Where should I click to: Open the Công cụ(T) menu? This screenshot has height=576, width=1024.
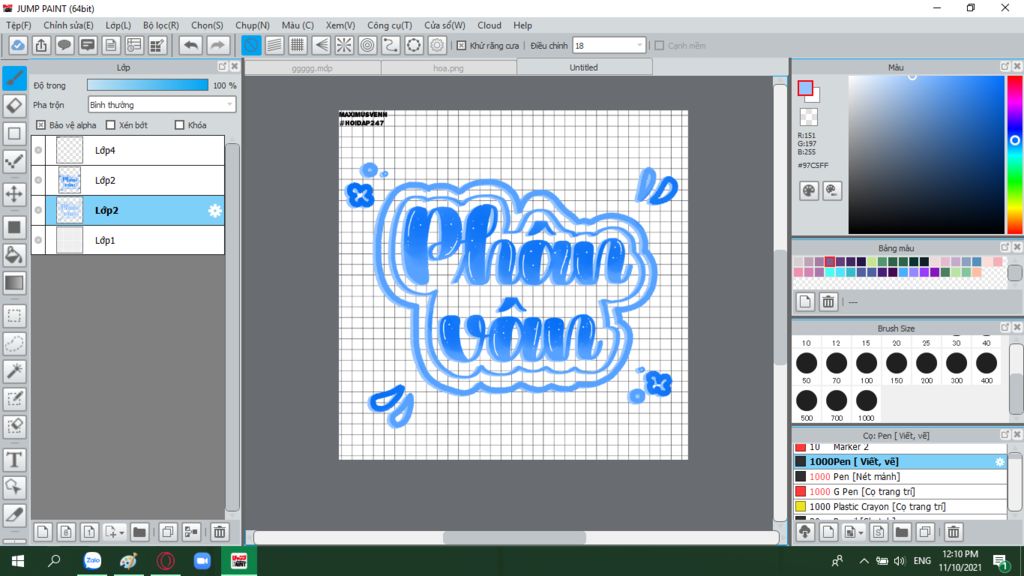389,25
